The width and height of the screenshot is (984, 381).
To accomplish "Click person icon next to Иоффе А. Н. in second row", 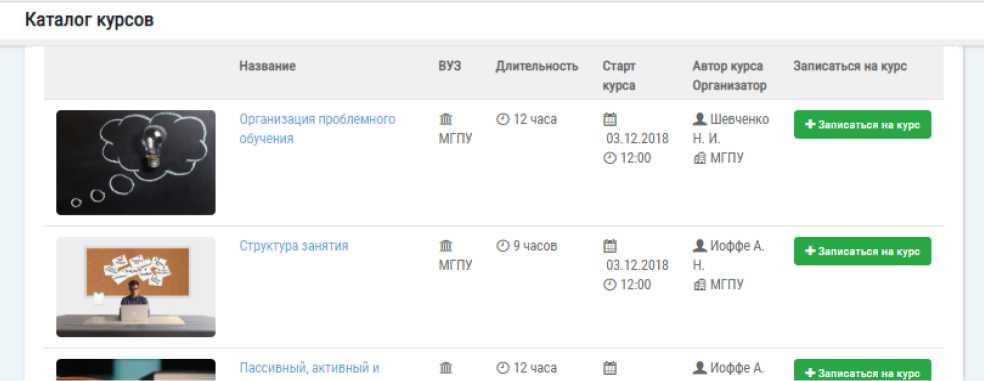I will 700,245.
